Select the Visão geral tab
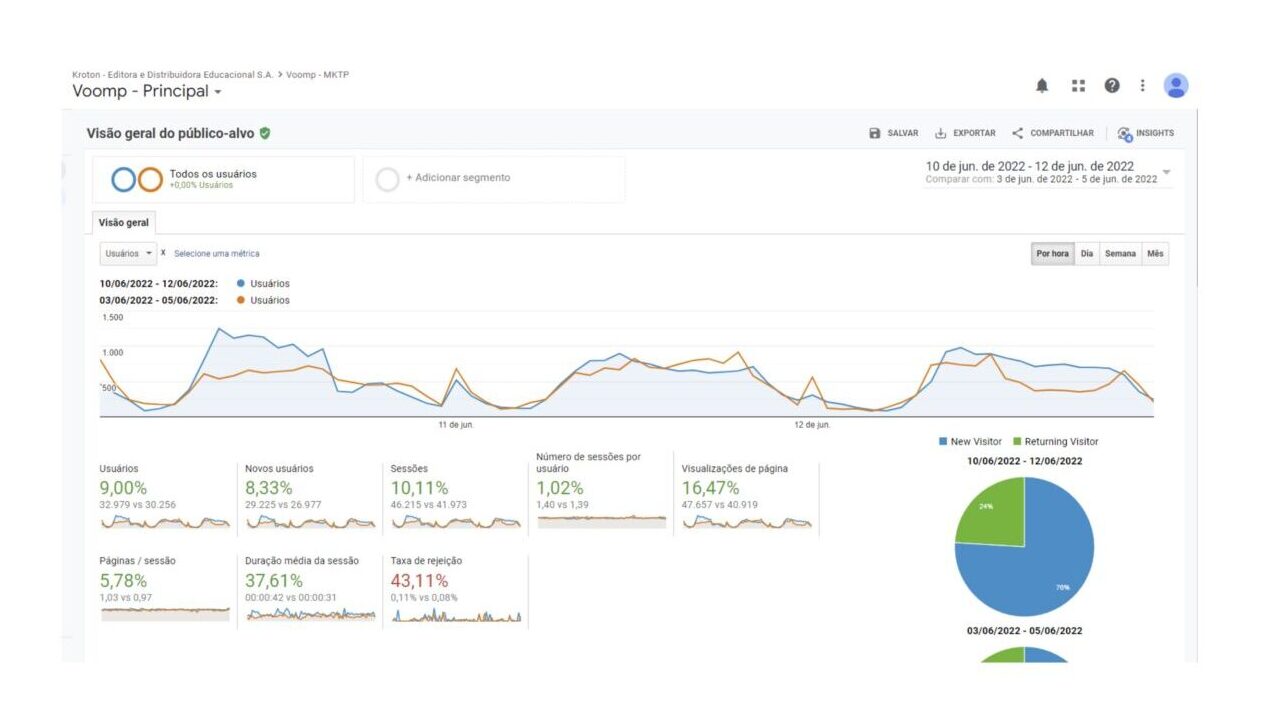The image size is (1276, 720). [x=124, y=223]
